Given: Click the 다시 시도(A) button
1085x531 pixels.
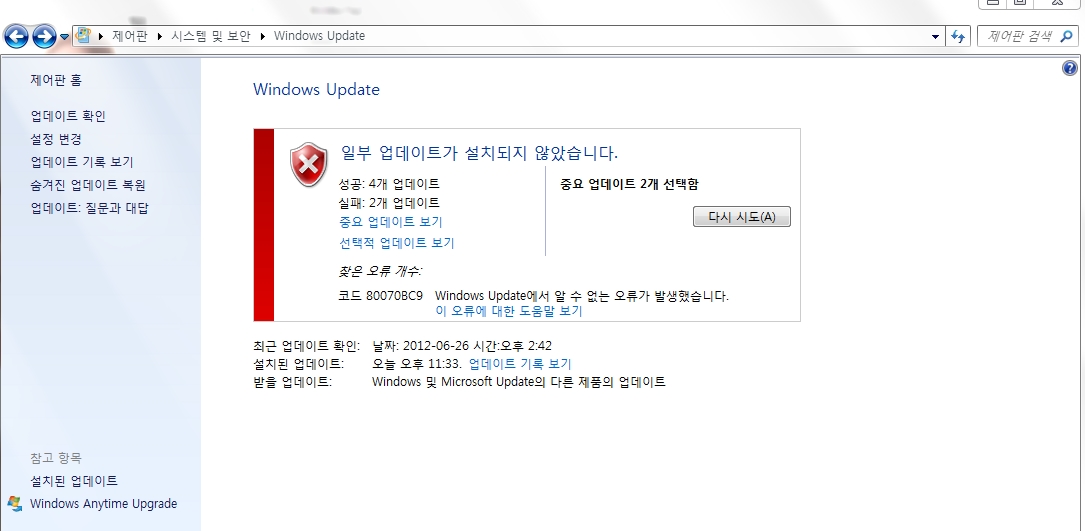Looking at the screenshot, I should (742, 217).
